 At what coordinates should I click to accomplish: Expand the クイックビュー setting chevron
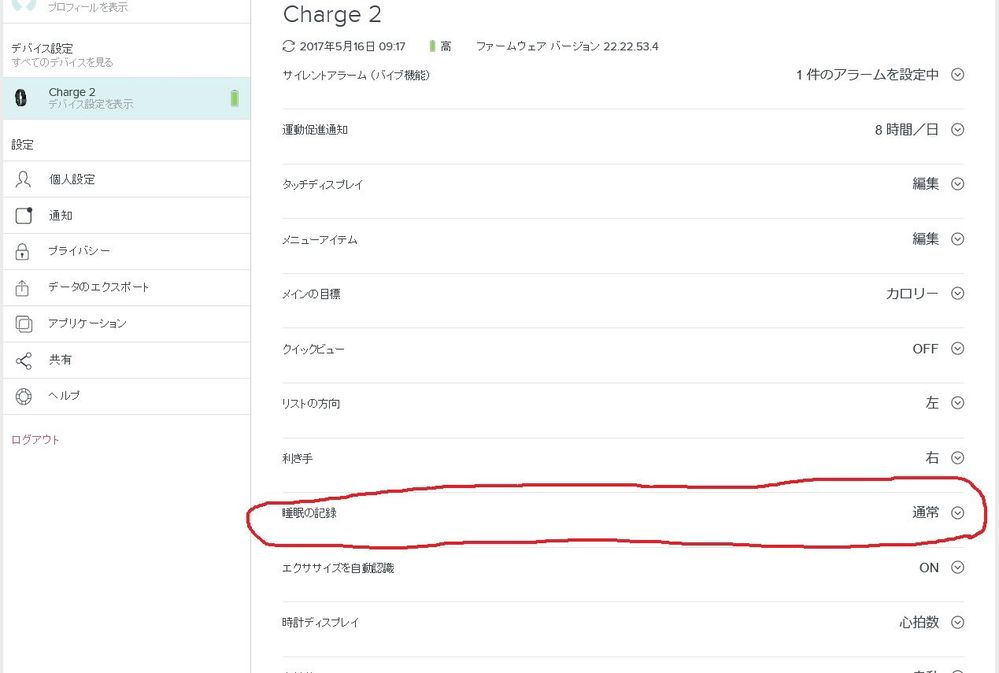tap(957, 348)
